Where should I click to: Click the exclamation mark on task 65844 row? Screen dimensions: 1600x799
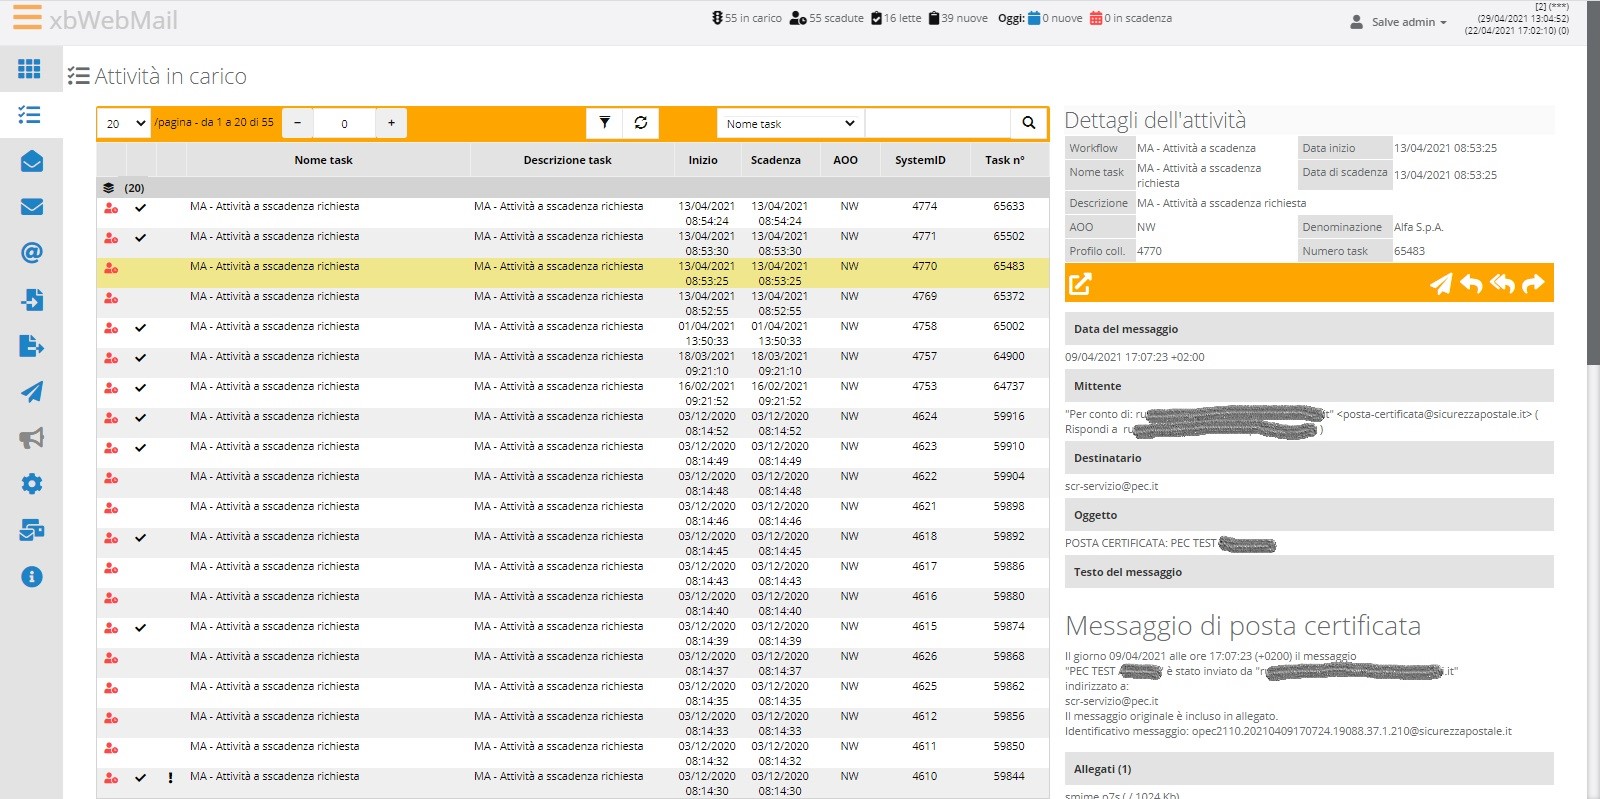point(170,778)
